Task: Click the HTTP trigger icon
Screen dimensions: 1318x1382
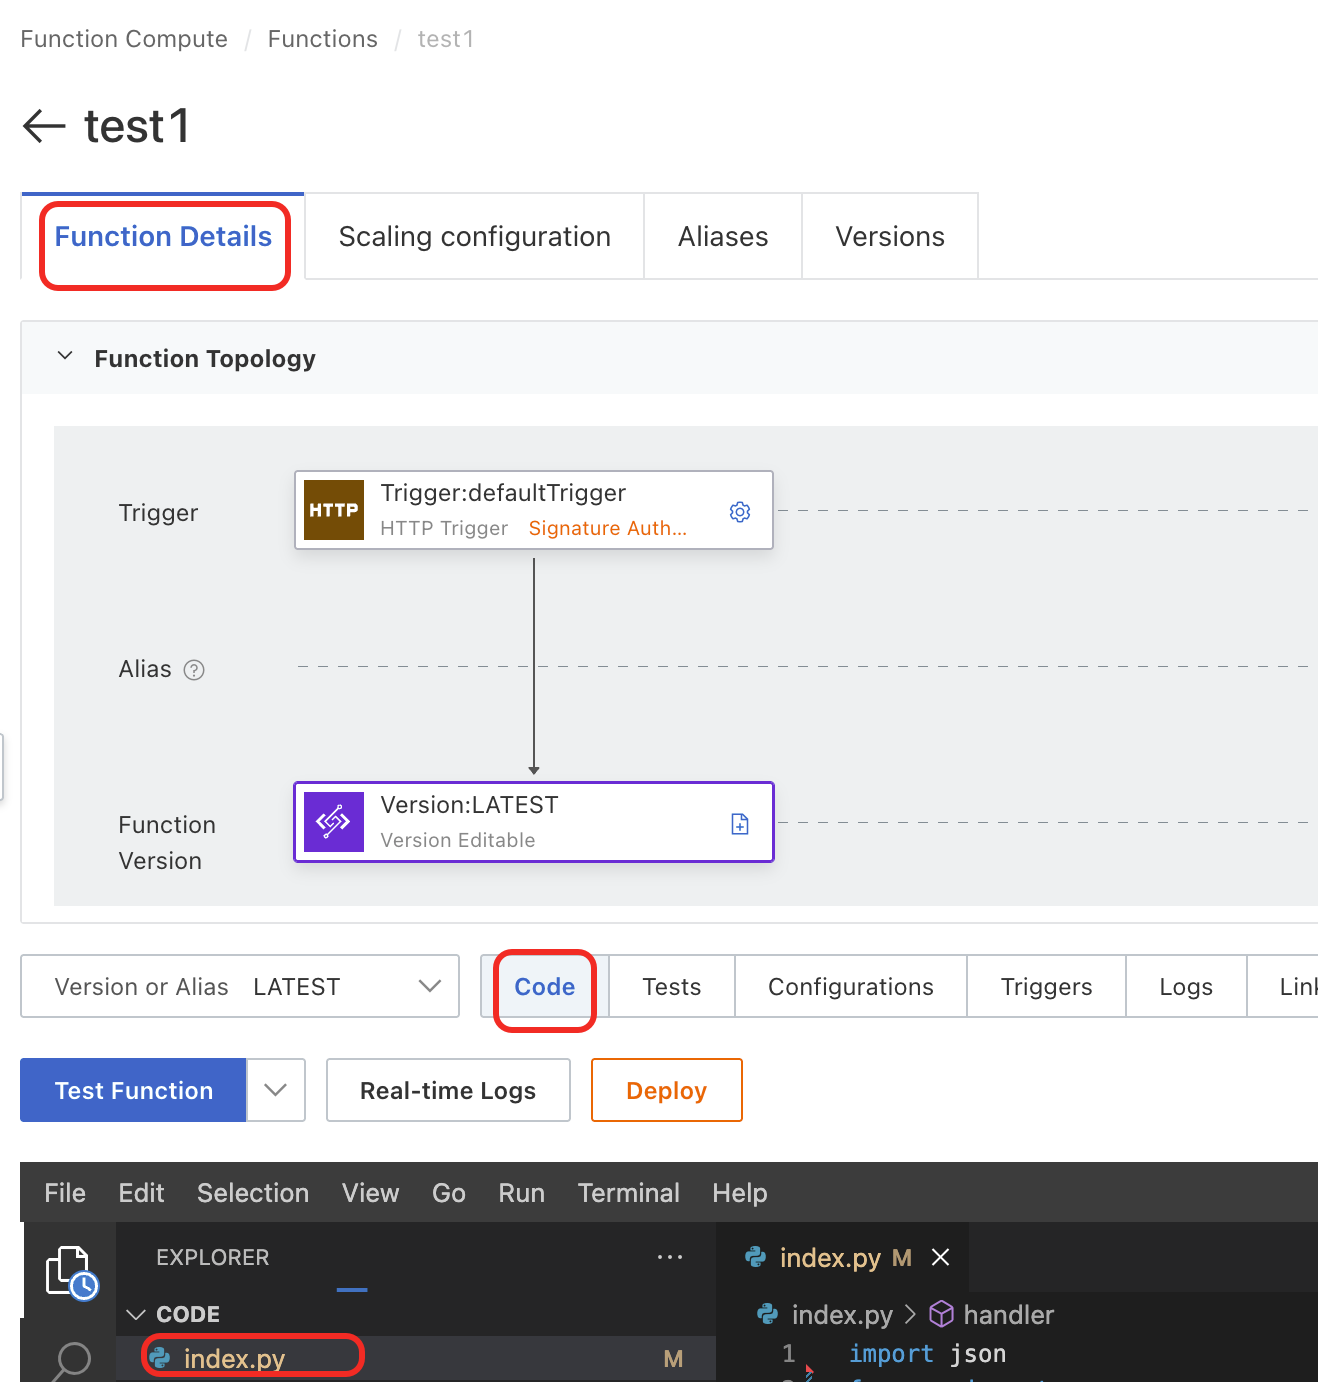Action: [334, 510]
